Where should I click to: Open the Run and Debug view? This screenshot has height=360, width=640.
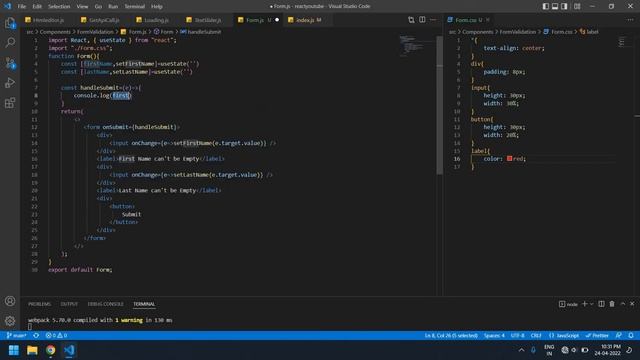point(10,82)
